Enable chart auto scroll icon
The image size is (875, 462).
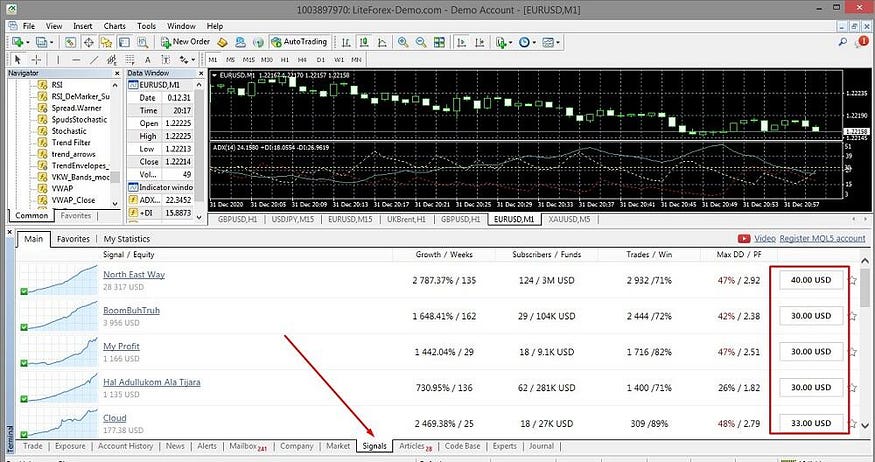461,42
